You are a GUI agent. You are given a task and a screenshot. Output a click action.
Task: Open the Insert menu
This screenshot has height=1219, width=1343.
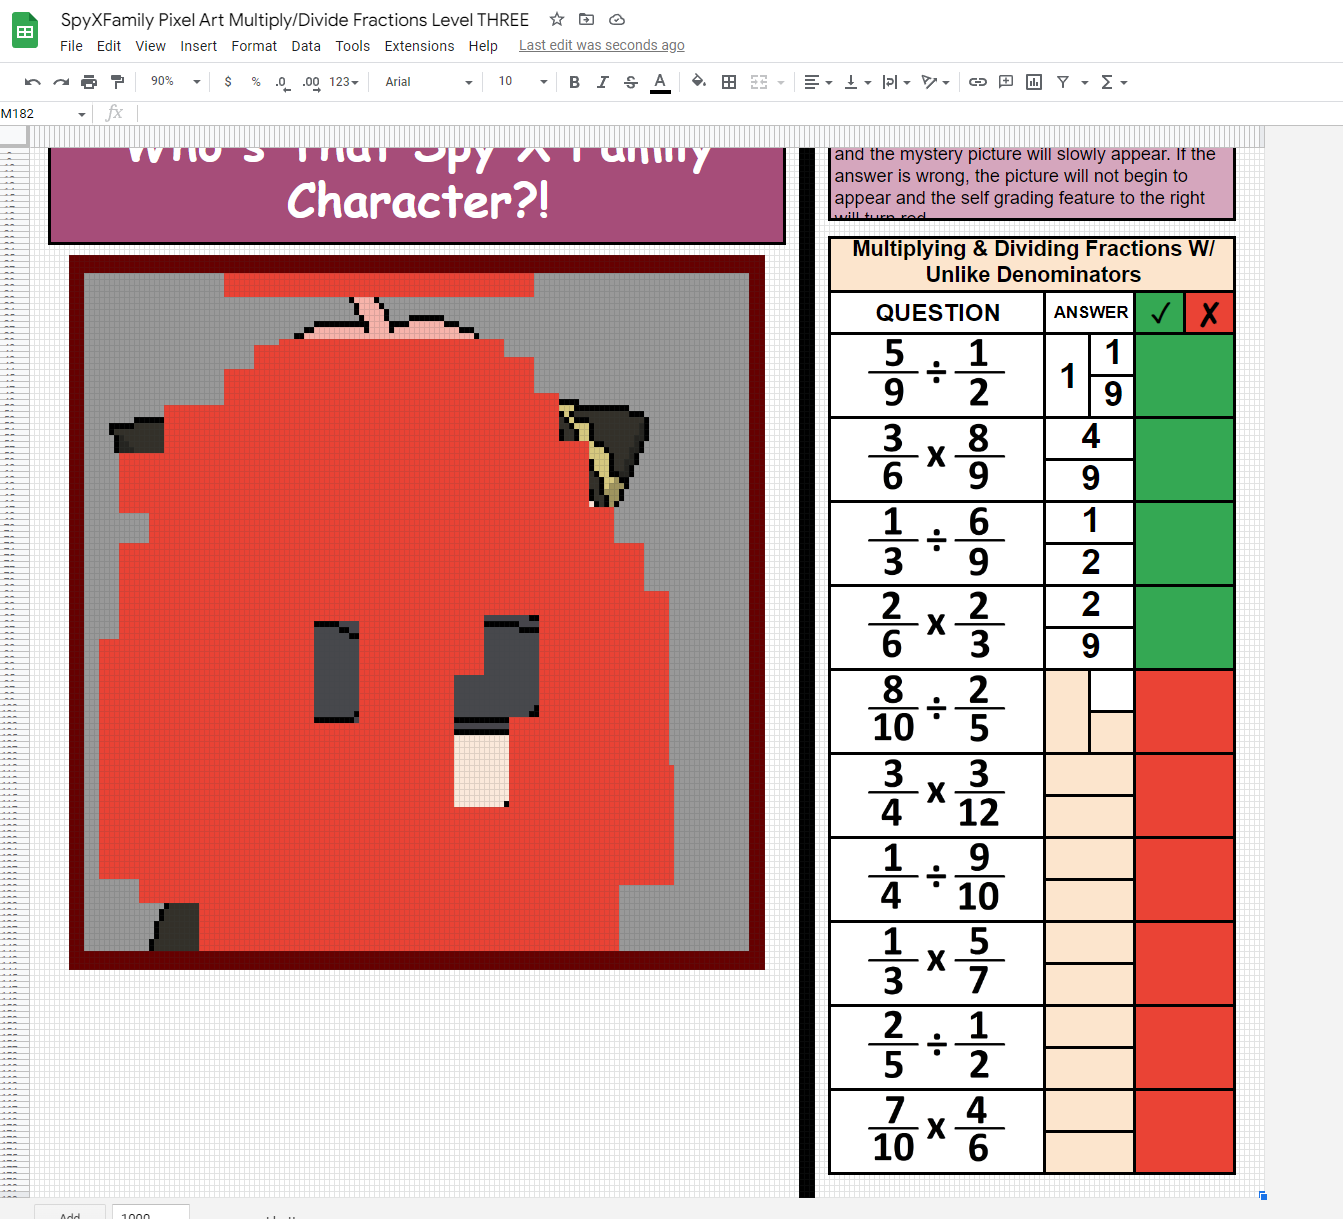pos(198,46)
